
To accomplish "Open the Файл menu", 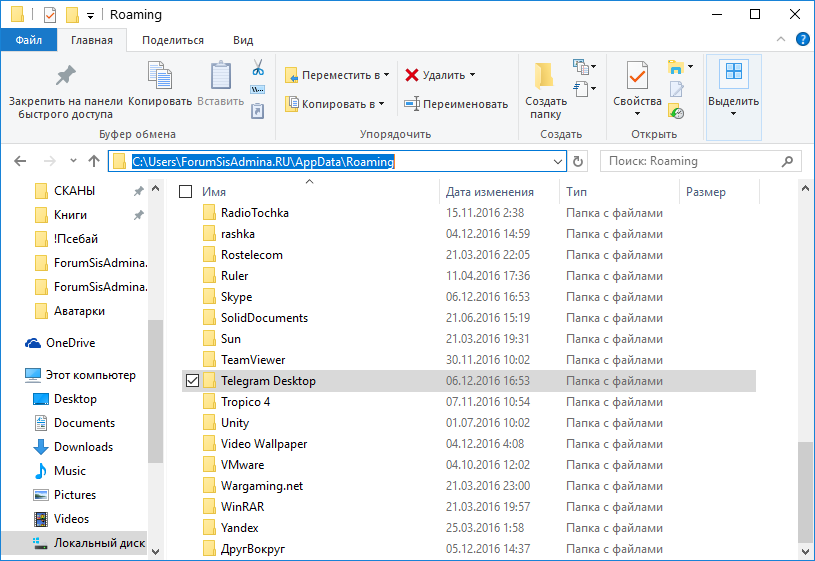I will coord(29,40).
